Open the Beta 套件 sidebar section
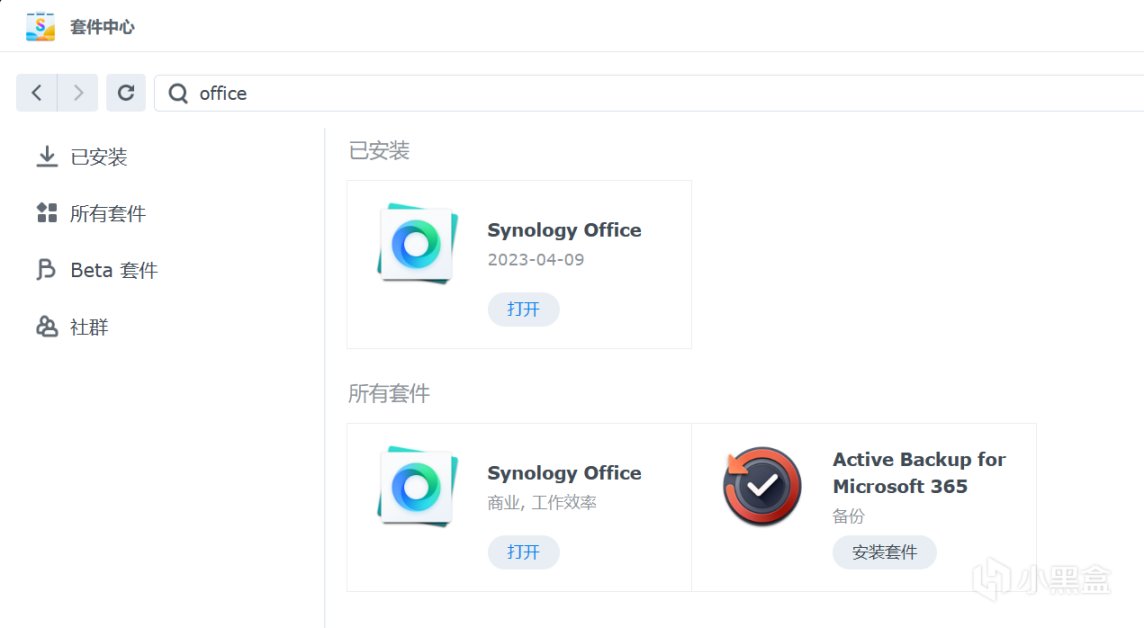Viewport: 1144px width, 628px height. tap(113, 270)
